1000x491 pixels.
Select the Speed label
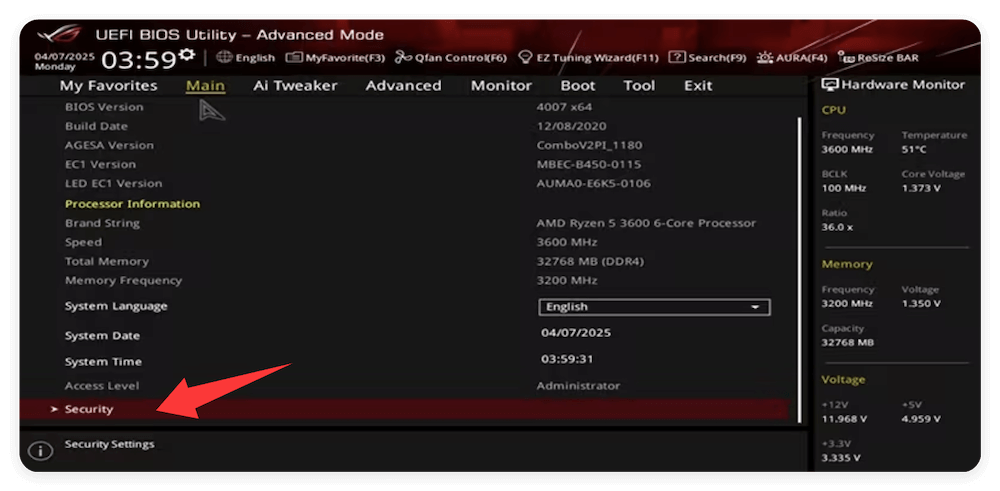point(83,242)
